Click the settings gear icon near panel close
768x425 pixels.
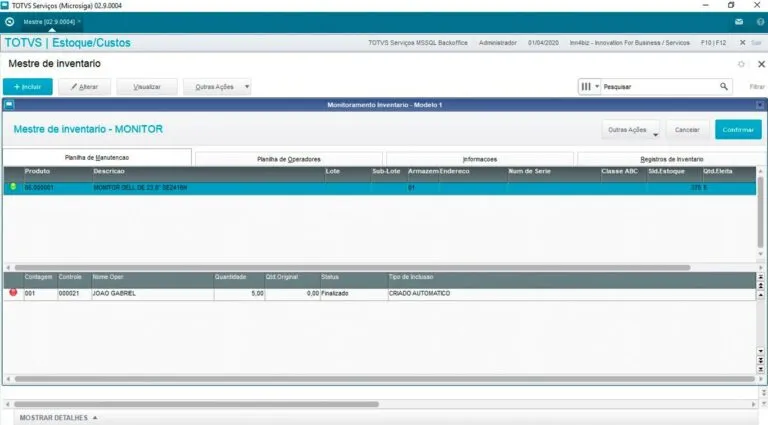coord(740,64)
